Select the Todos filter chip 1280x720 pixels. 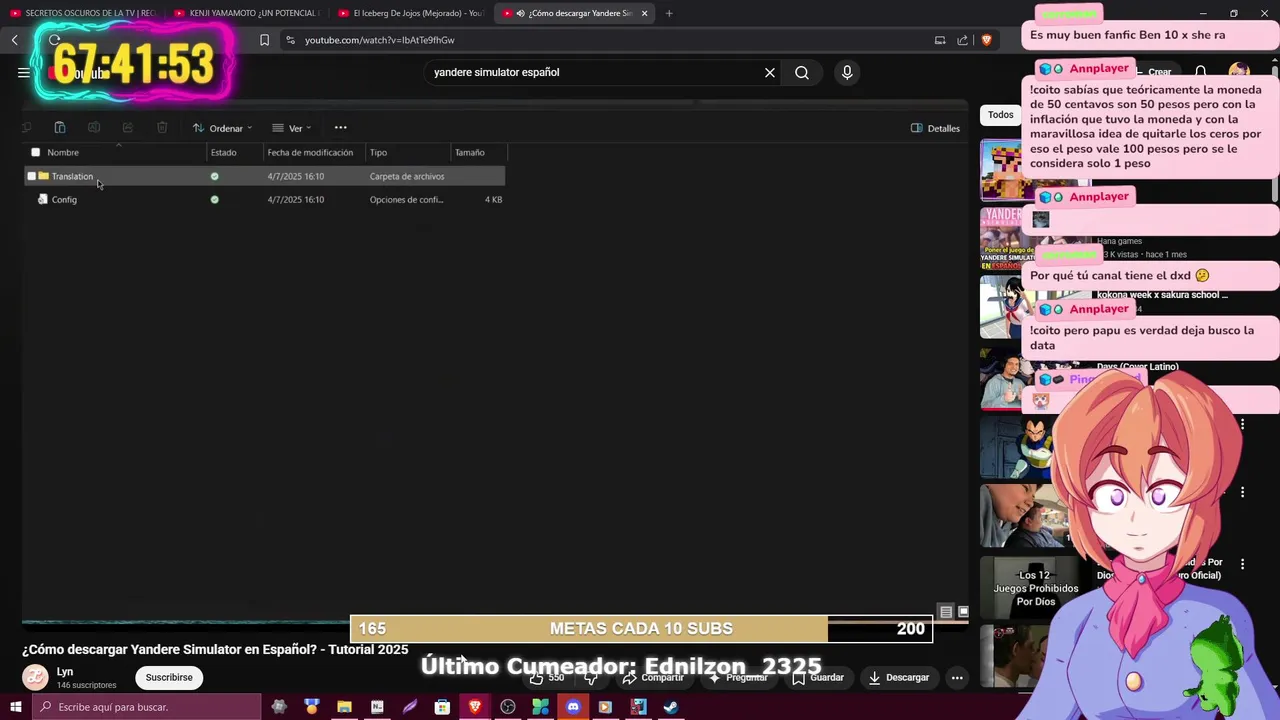pyautogui.click(x=1001, y=115)
